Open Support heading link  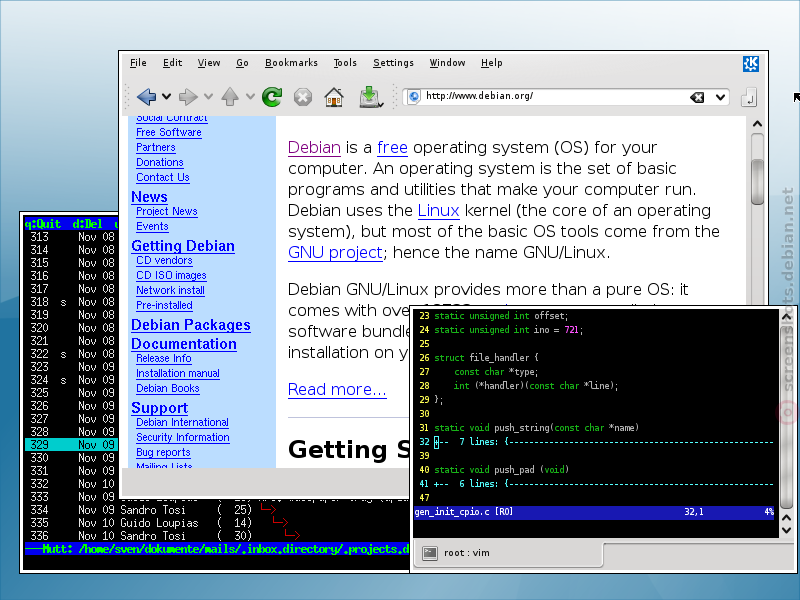[x=160, y=408]
